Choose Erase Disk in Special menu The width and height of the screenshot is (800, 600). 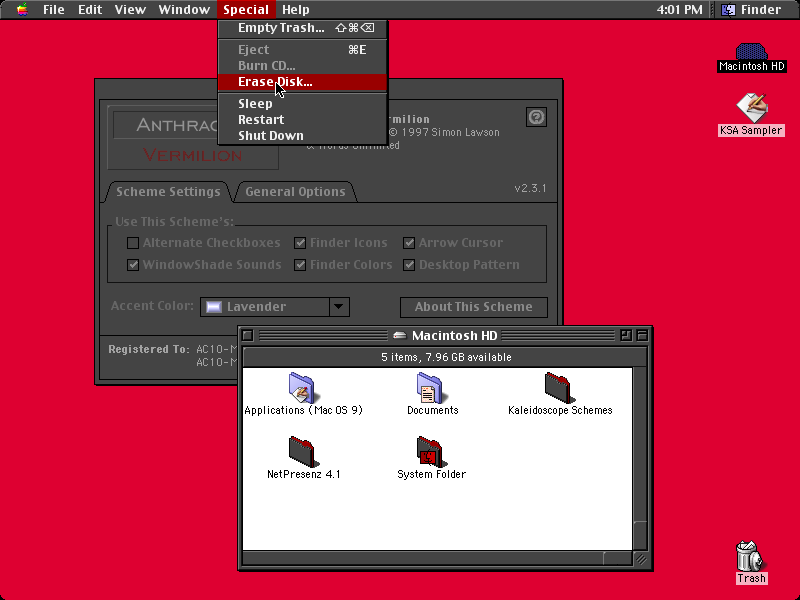(x=303, y=82)
